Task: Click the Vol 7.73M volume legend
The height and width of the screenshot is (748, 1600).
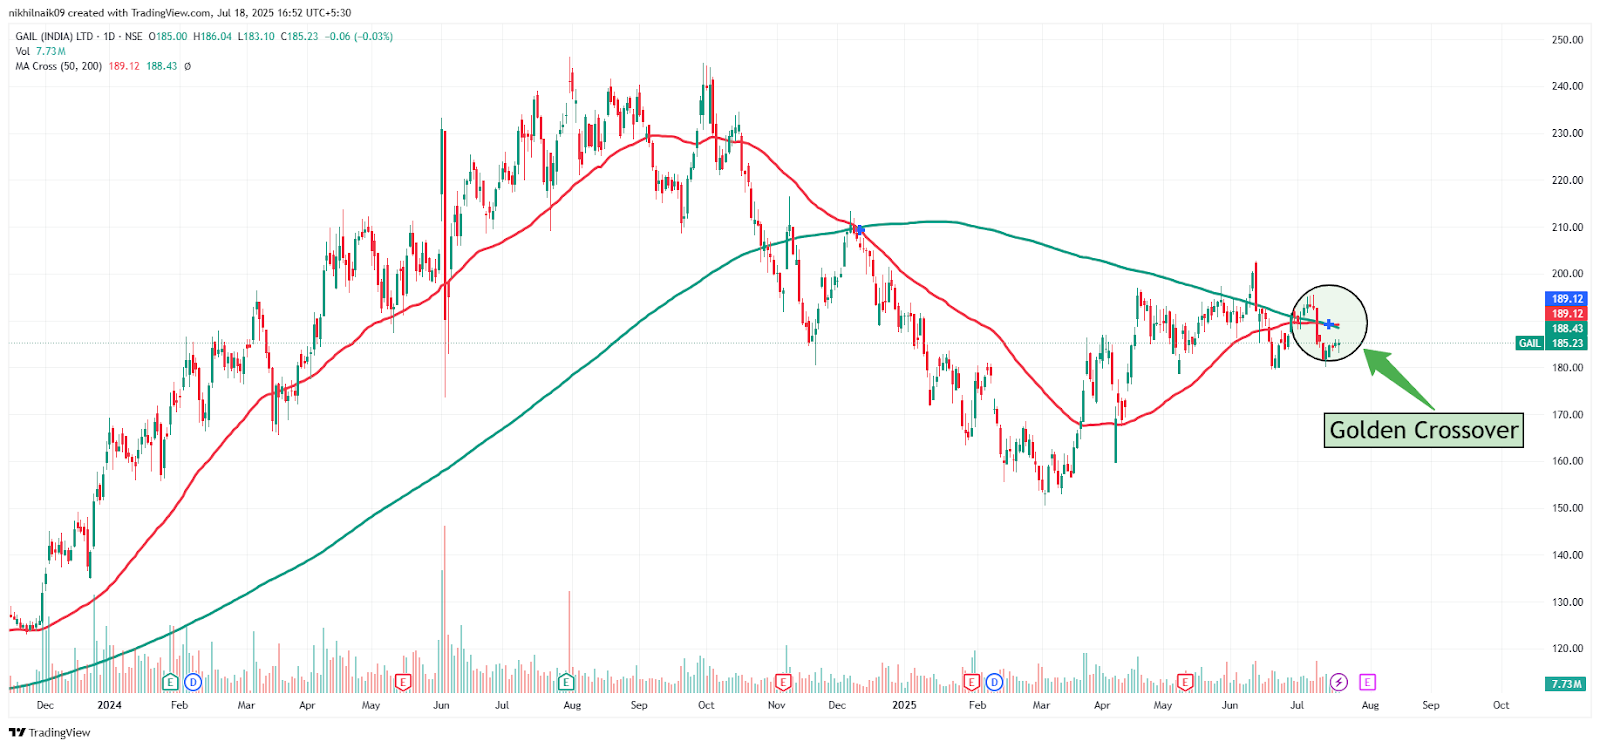Action: click(41, 51)
